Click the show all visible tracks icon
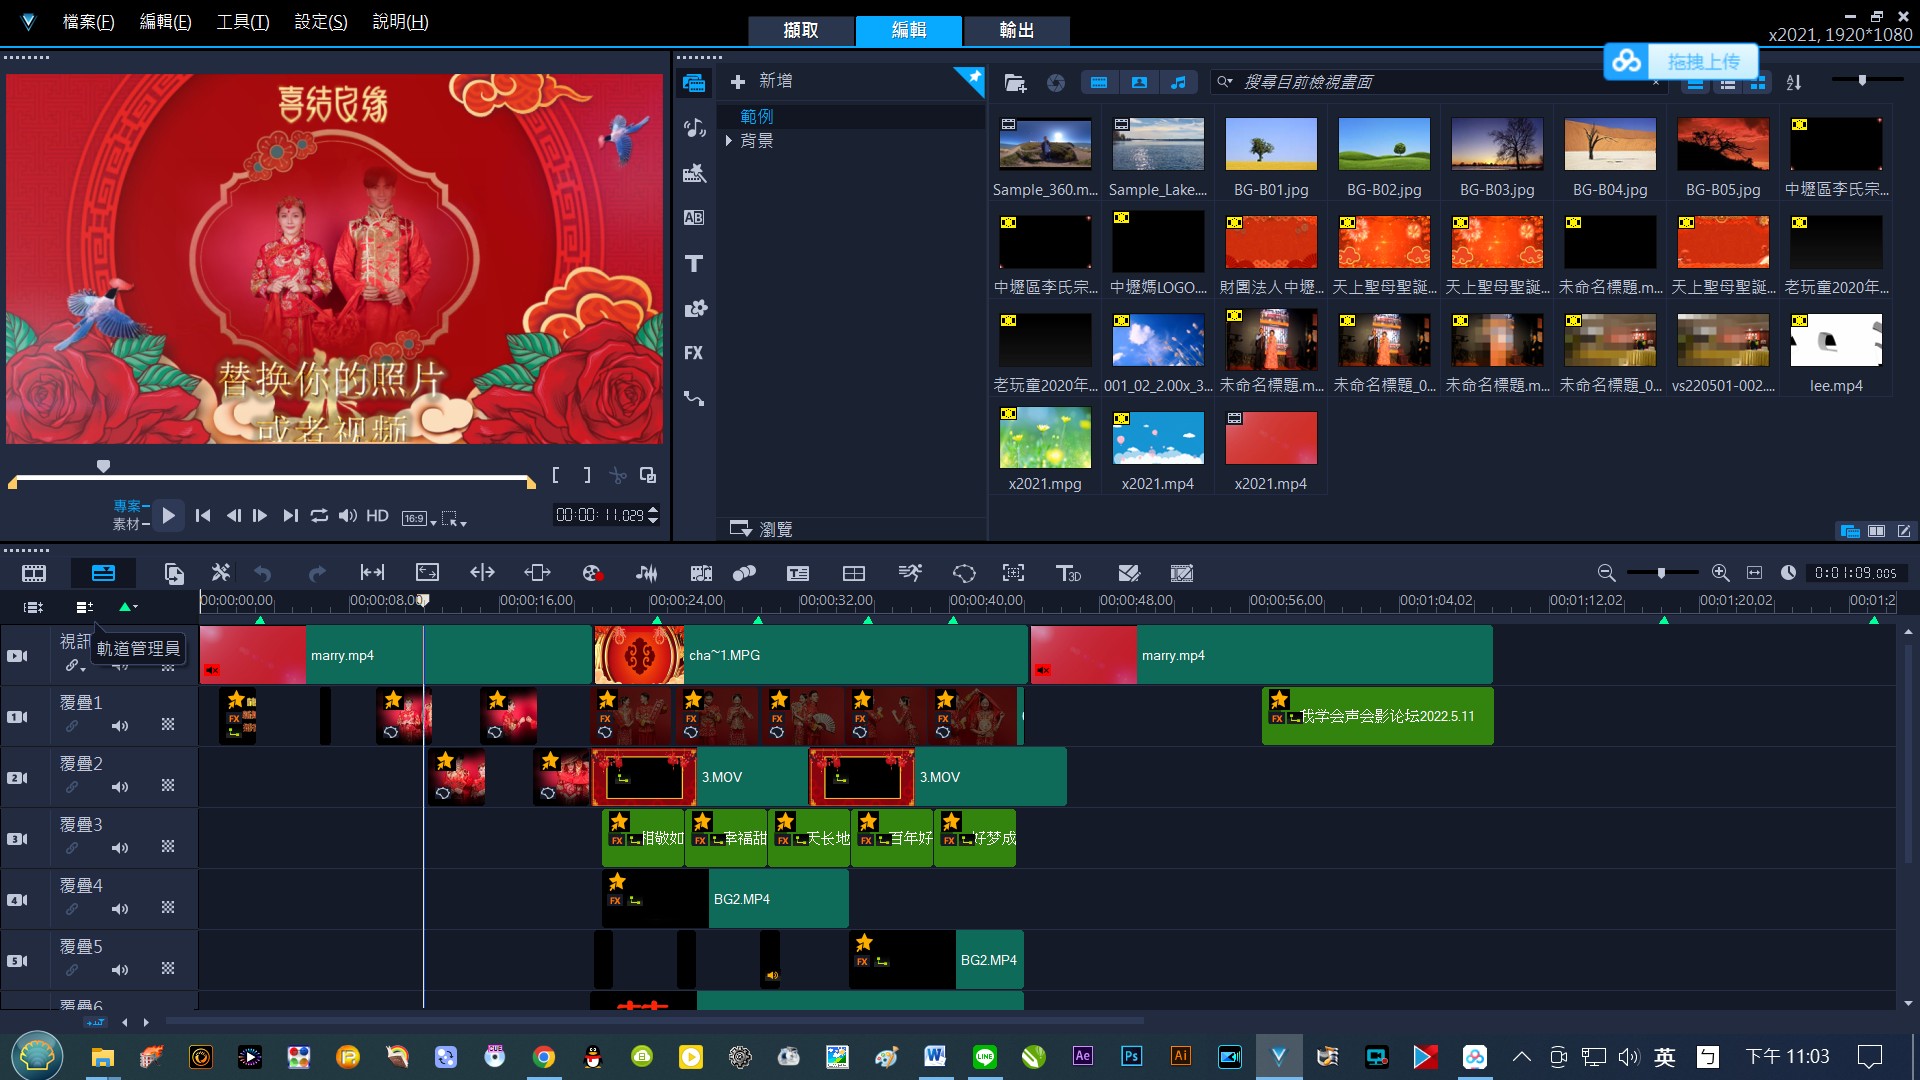The image size is (1920, 1080). coord(33,607)
